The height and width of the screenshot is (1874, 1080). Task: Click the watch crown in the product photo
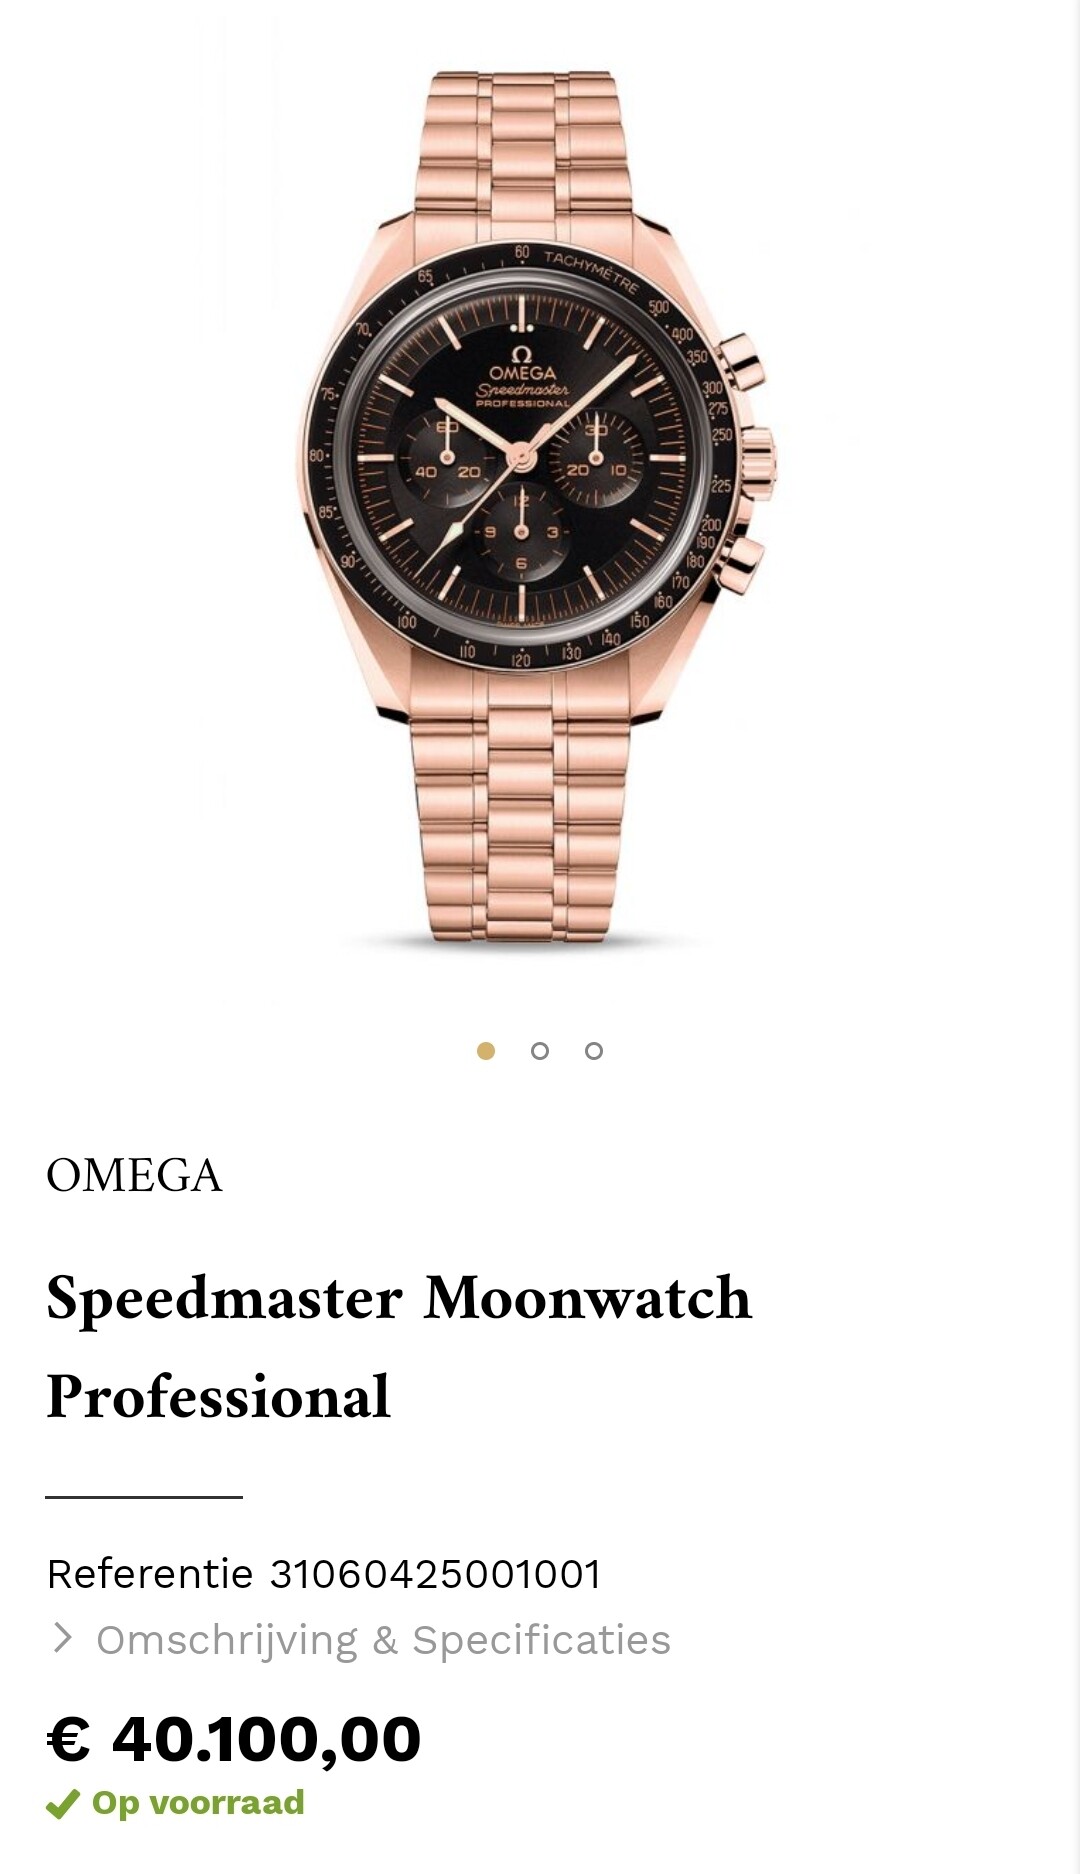758,458
